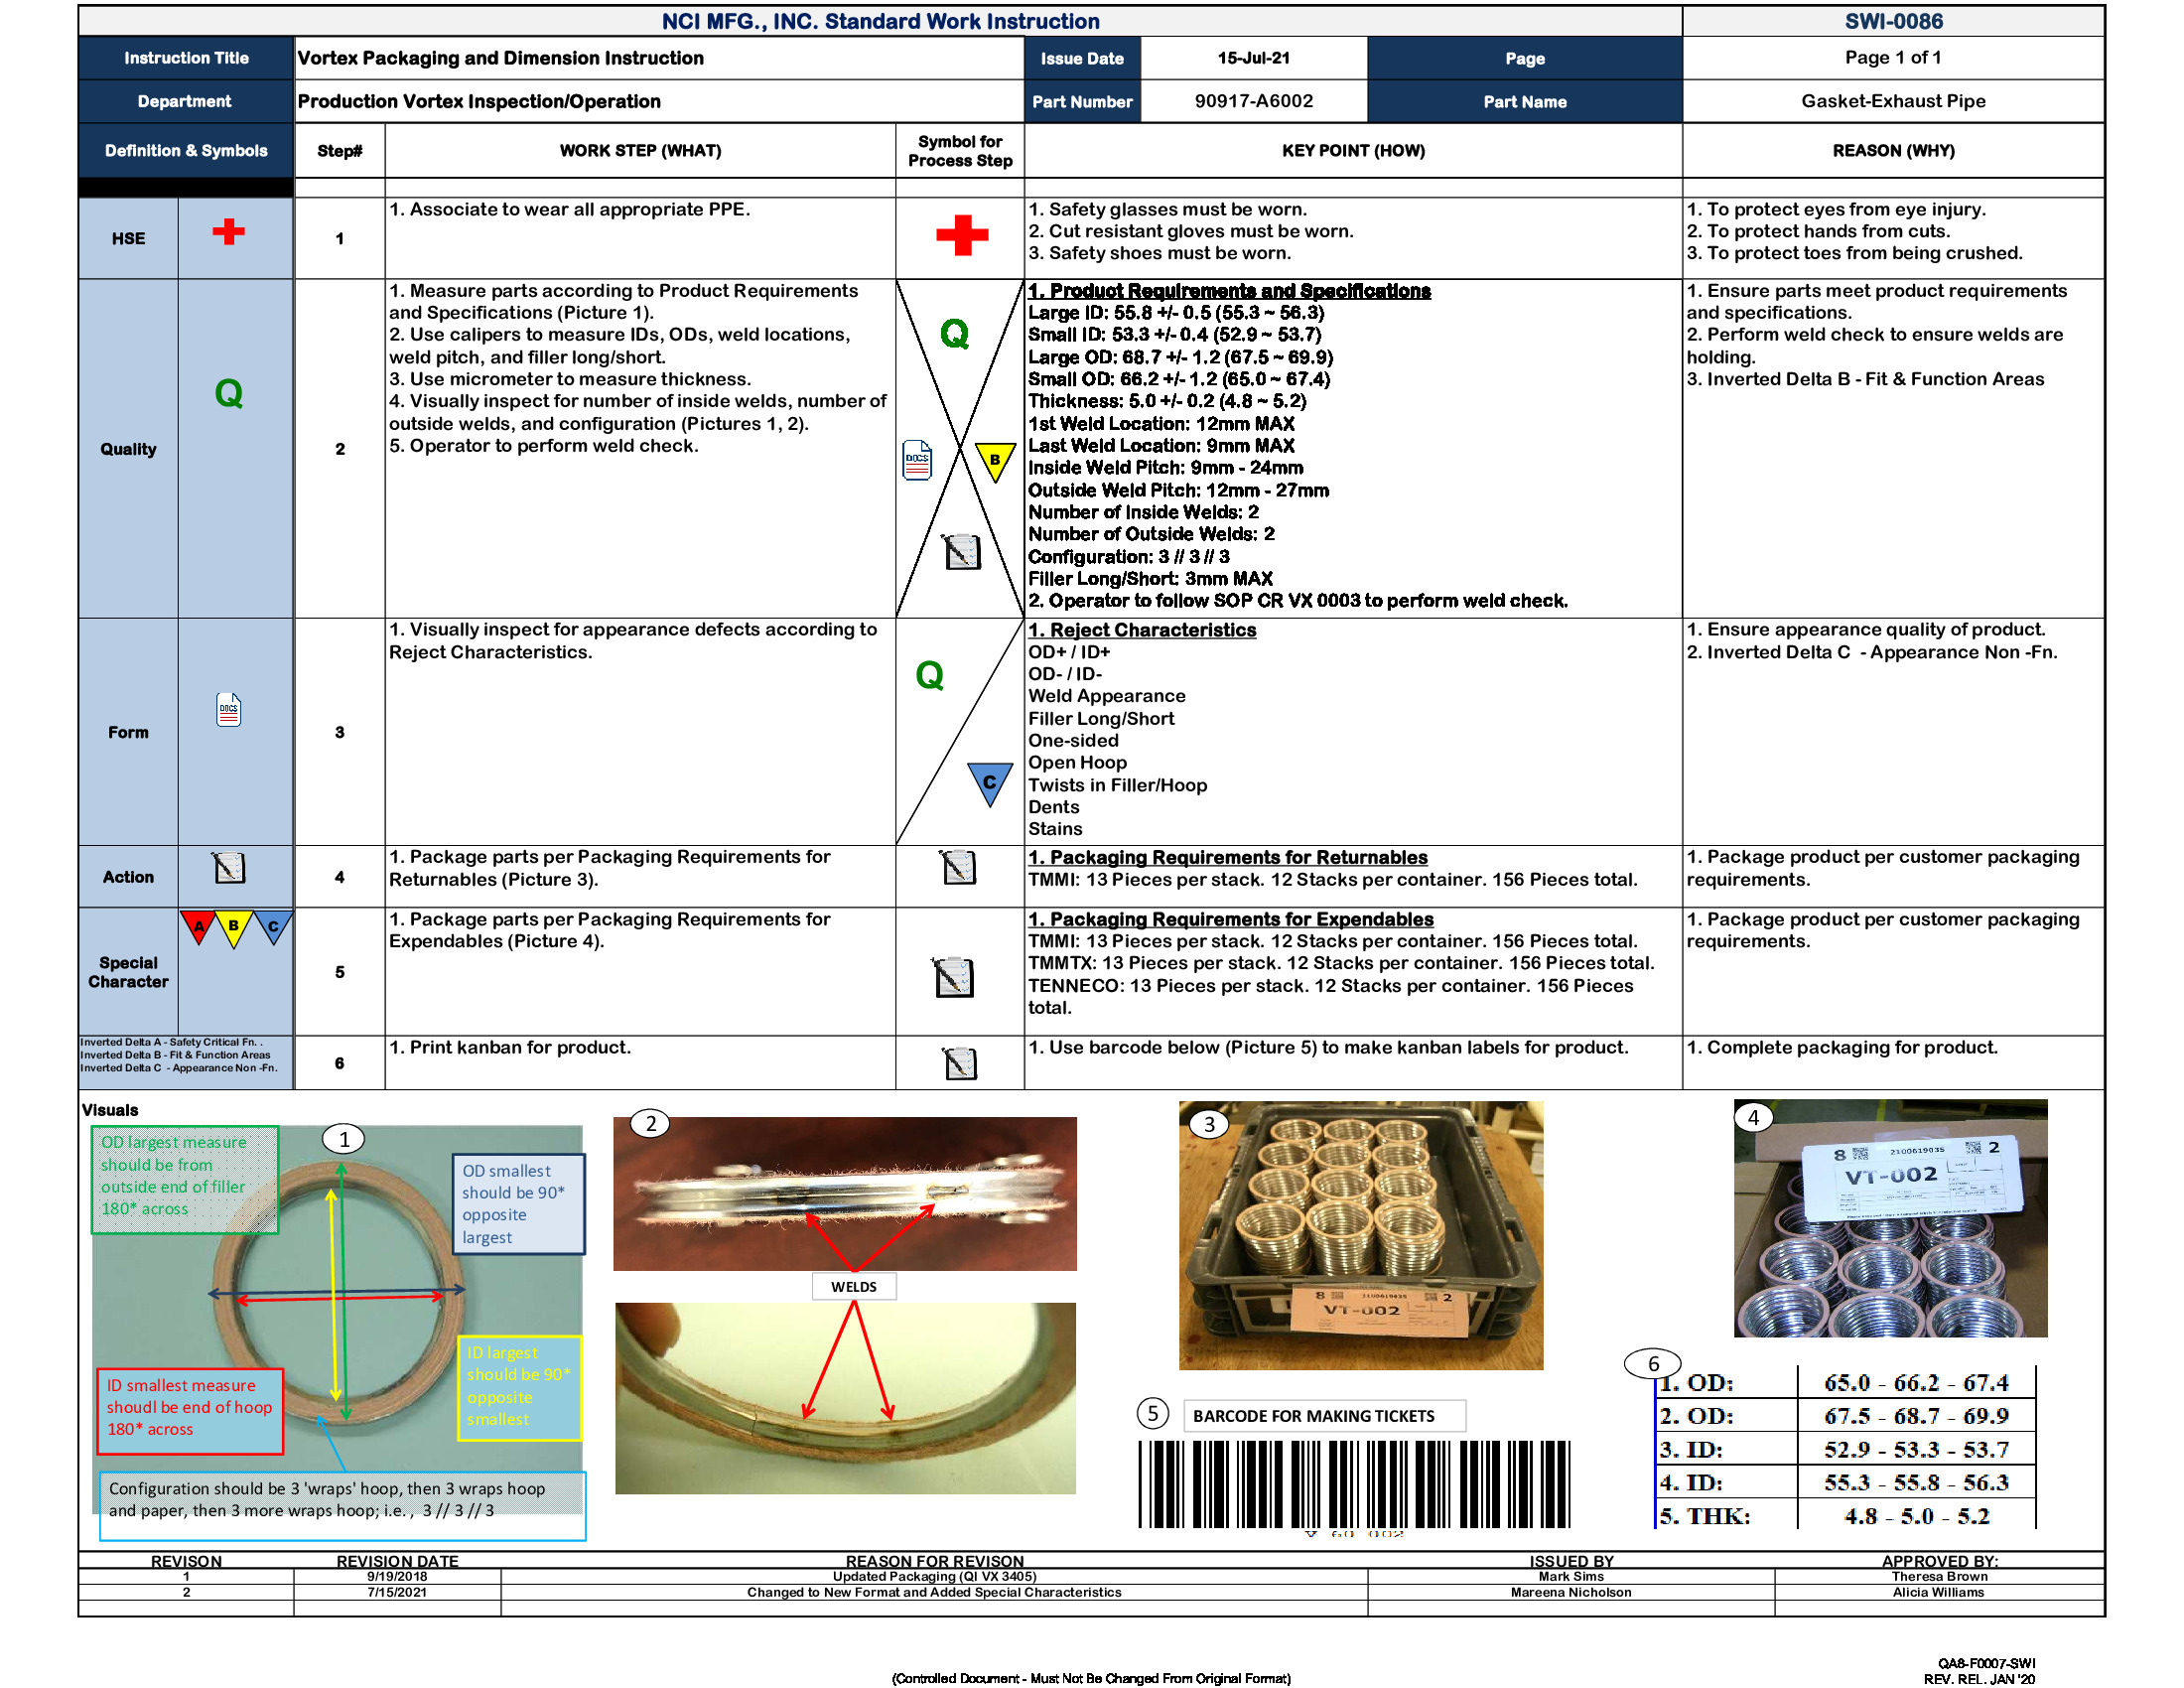Click the Instruction Title header cell
The image size is (2184, 1688).
pos(185,57)
